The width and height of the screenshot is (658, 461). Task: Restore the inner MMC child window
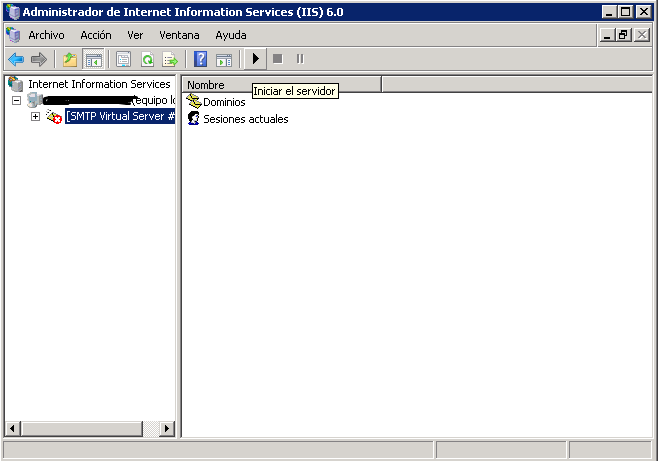tap(623, 35)
